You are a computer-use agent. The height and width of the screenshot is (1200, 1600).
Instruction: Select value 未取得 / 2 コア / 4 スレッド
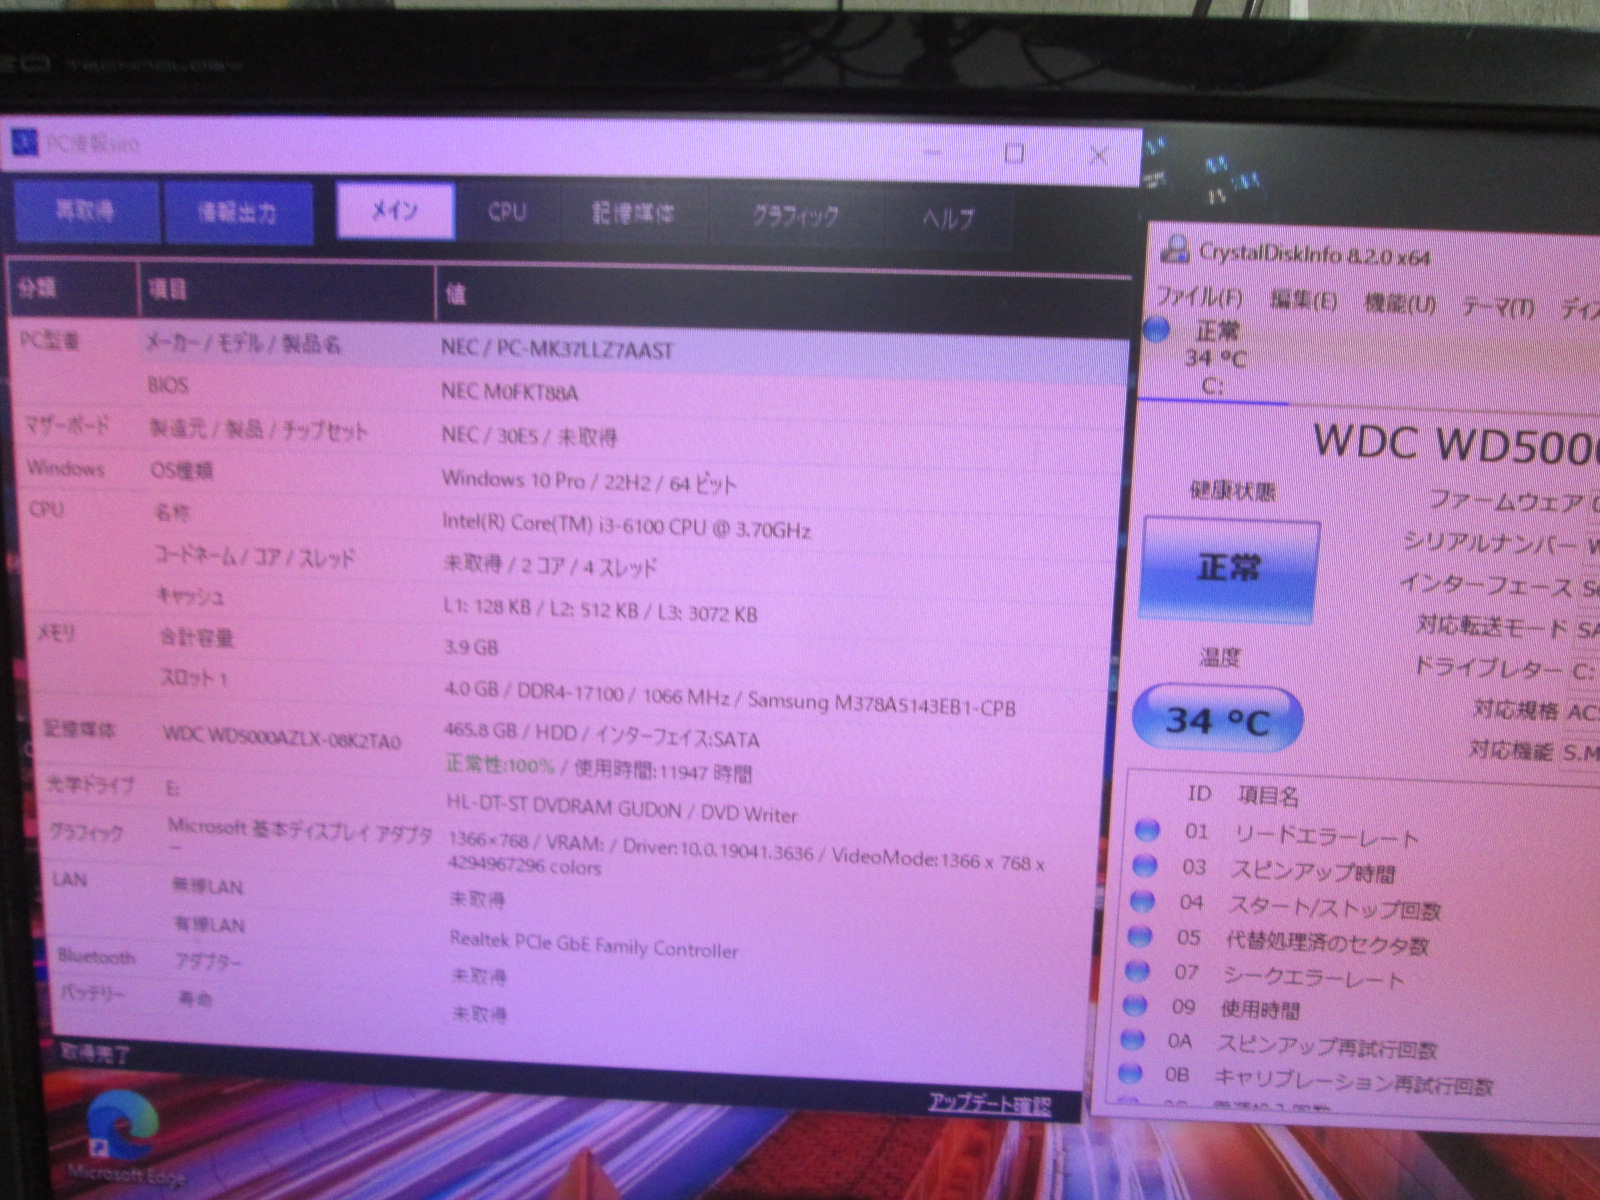[x=550, y=566]
